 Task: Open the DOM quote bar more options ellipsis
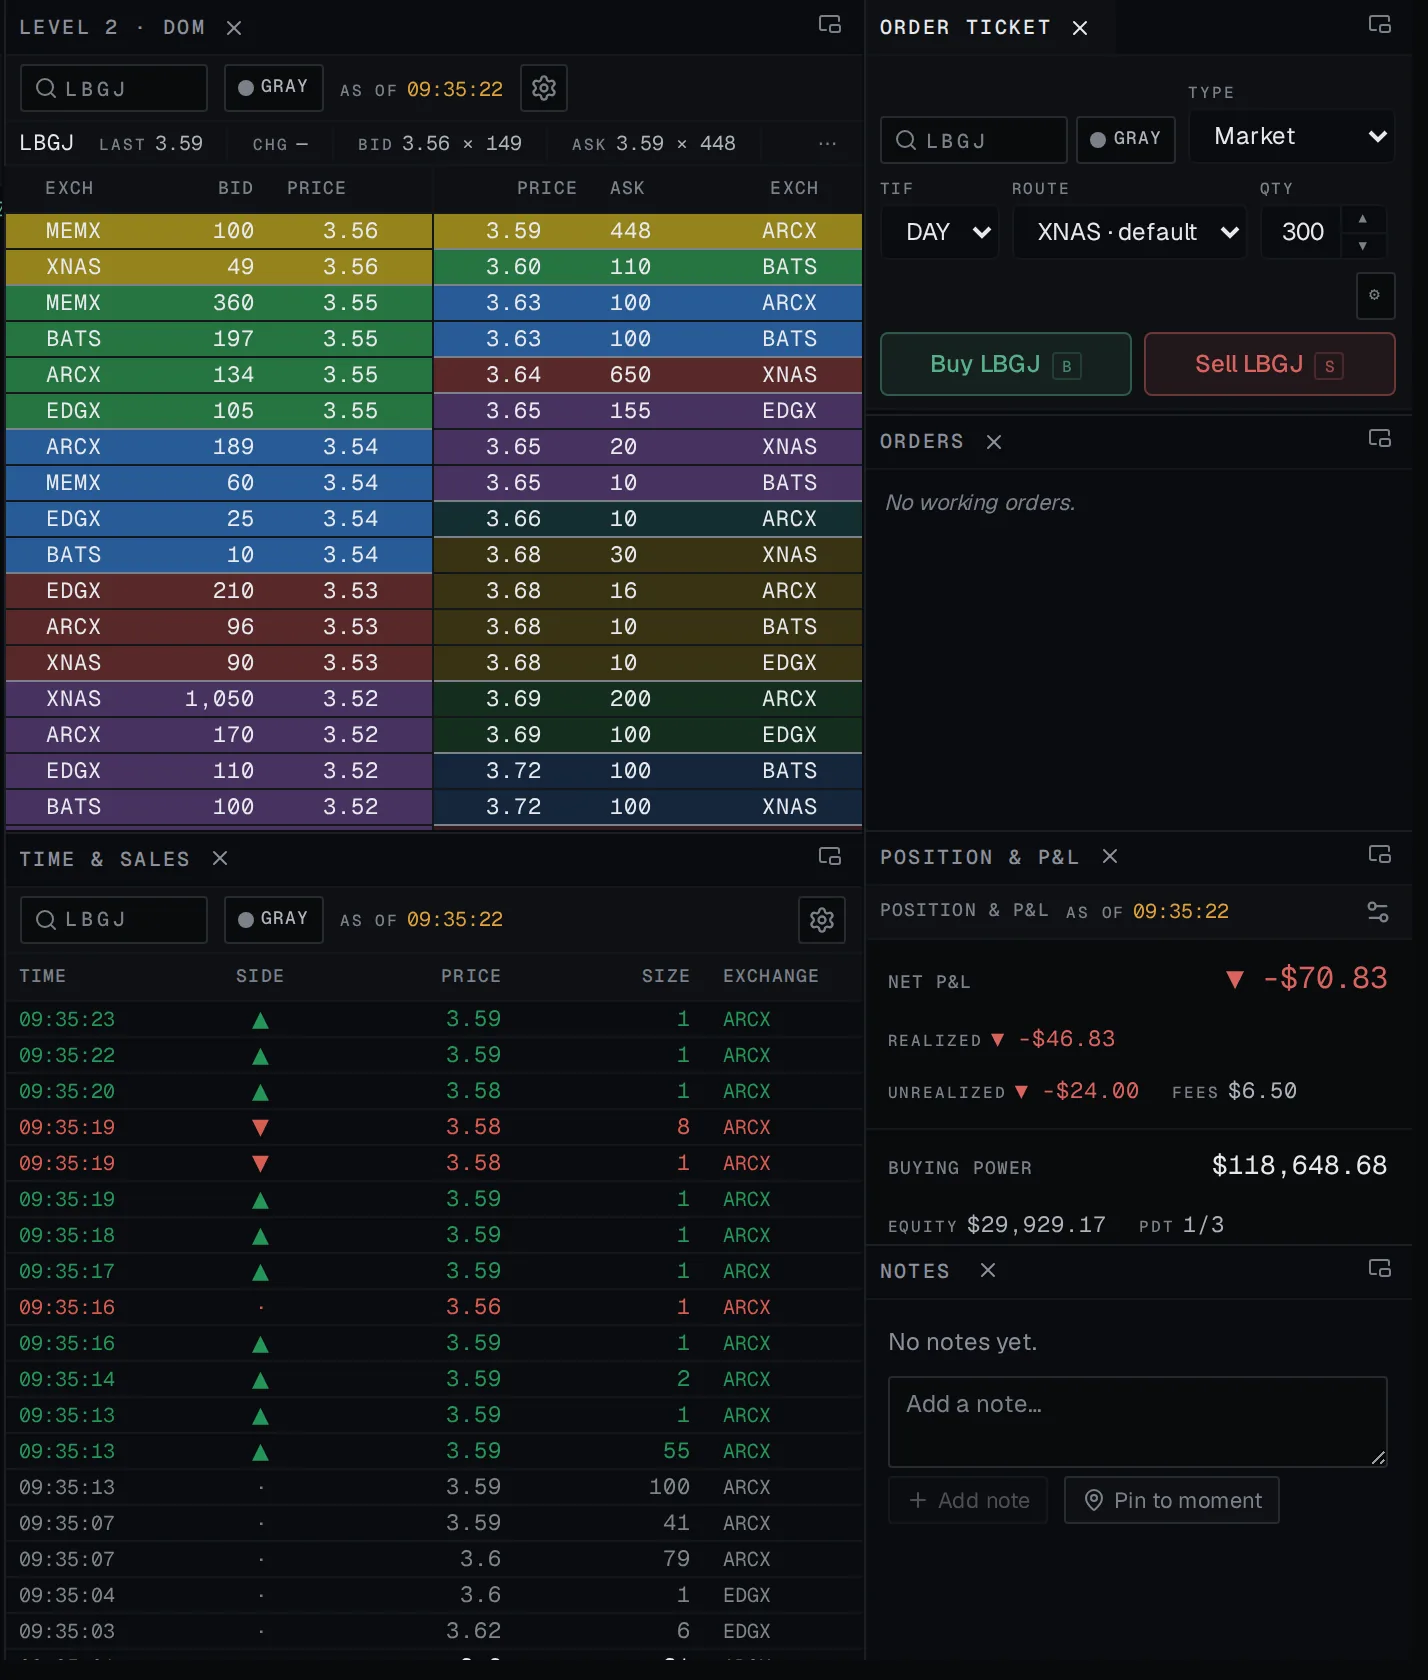click(x=827, y=144)
